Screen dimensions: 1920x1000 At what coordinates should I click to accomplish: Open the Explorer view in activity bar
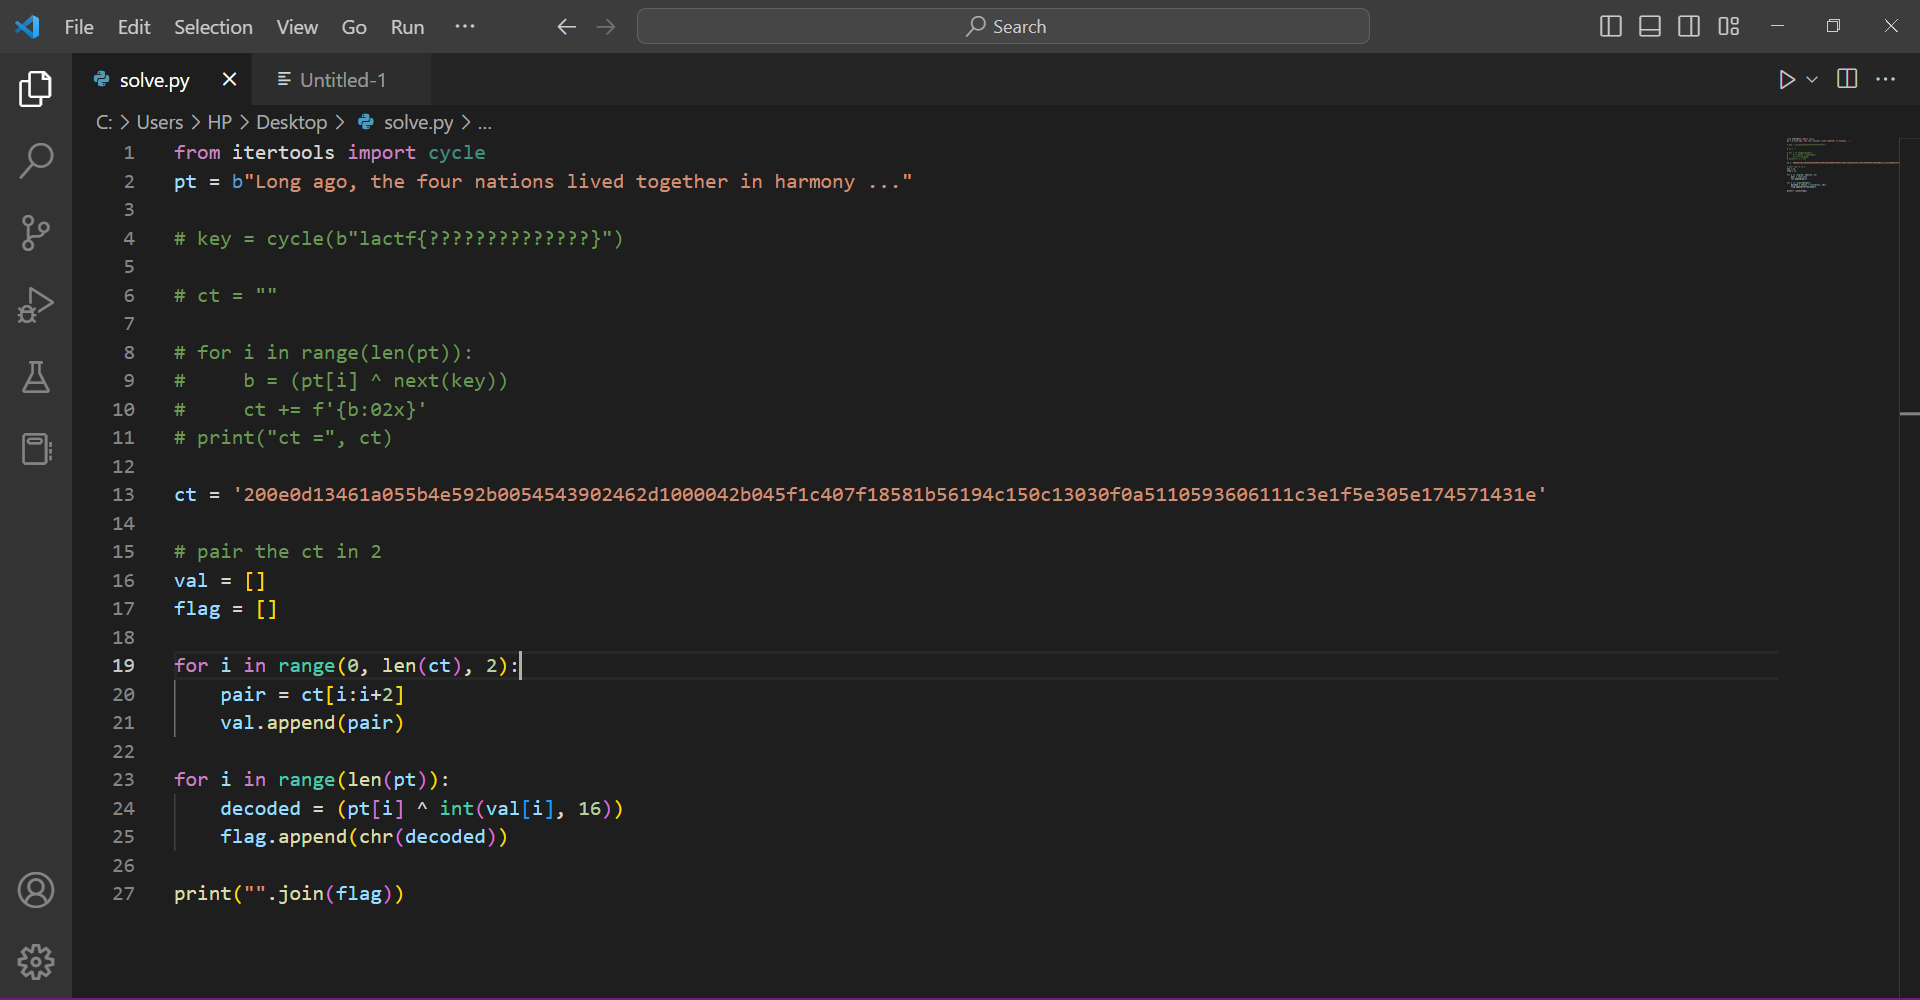point(36,89)
